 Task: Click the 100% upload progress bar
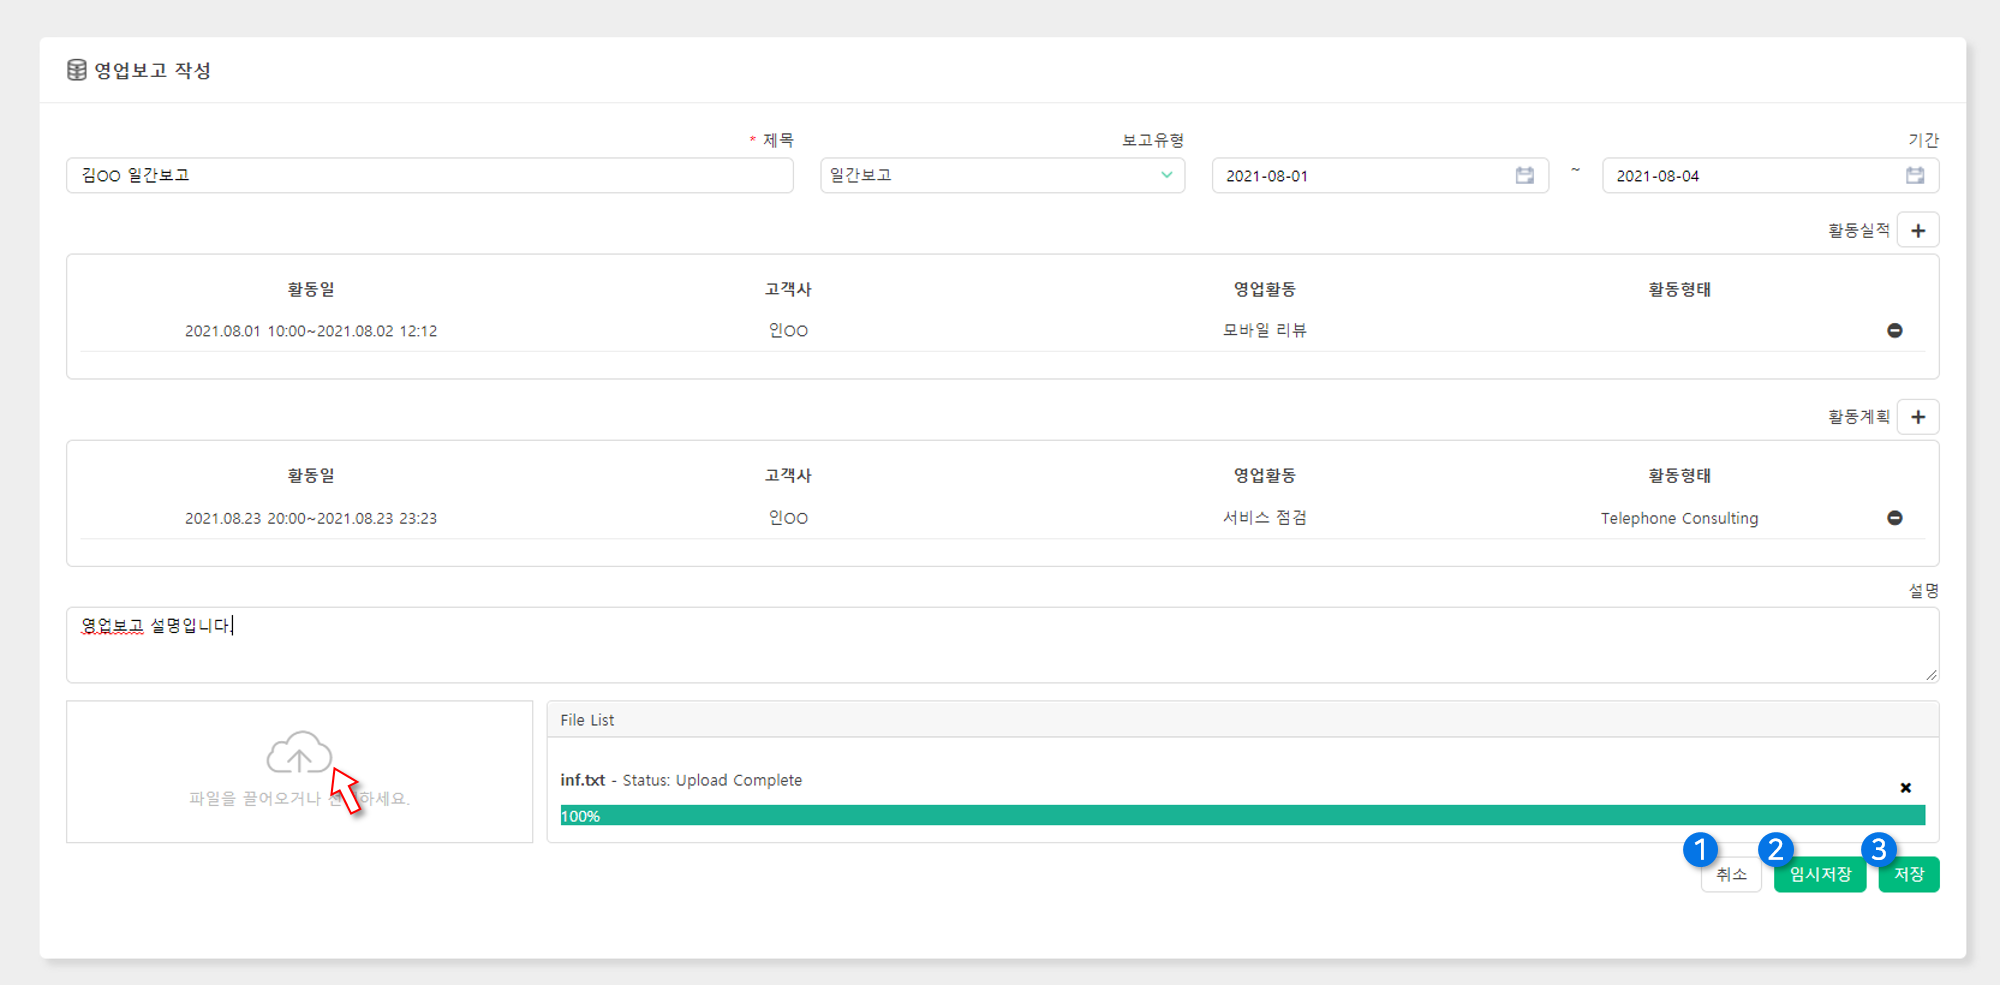coord(1242,816)
